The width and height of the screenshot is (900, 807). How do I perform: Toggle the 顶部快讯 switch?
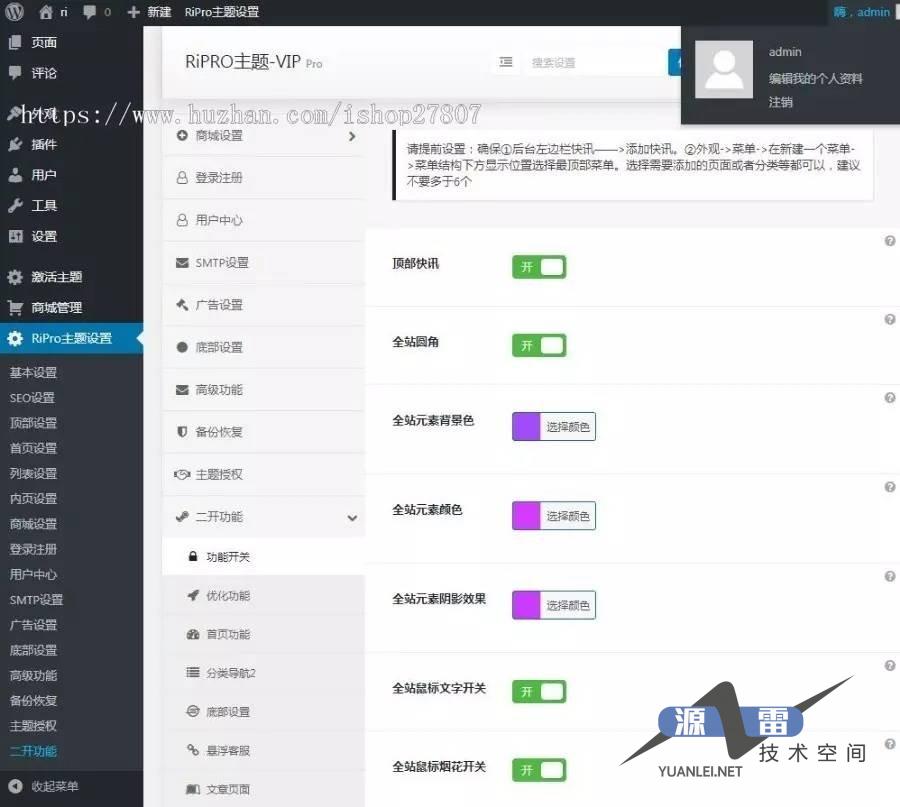tap(539, 267)
